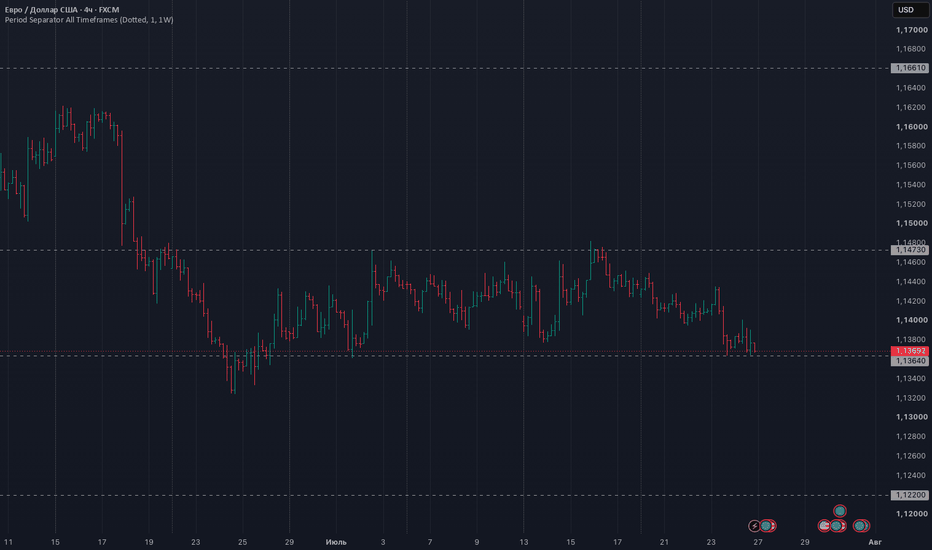This screenshot has width=932, height=550.
Task: Open the EU flag event beside the lightning icon
Action: tap(767, 526)
